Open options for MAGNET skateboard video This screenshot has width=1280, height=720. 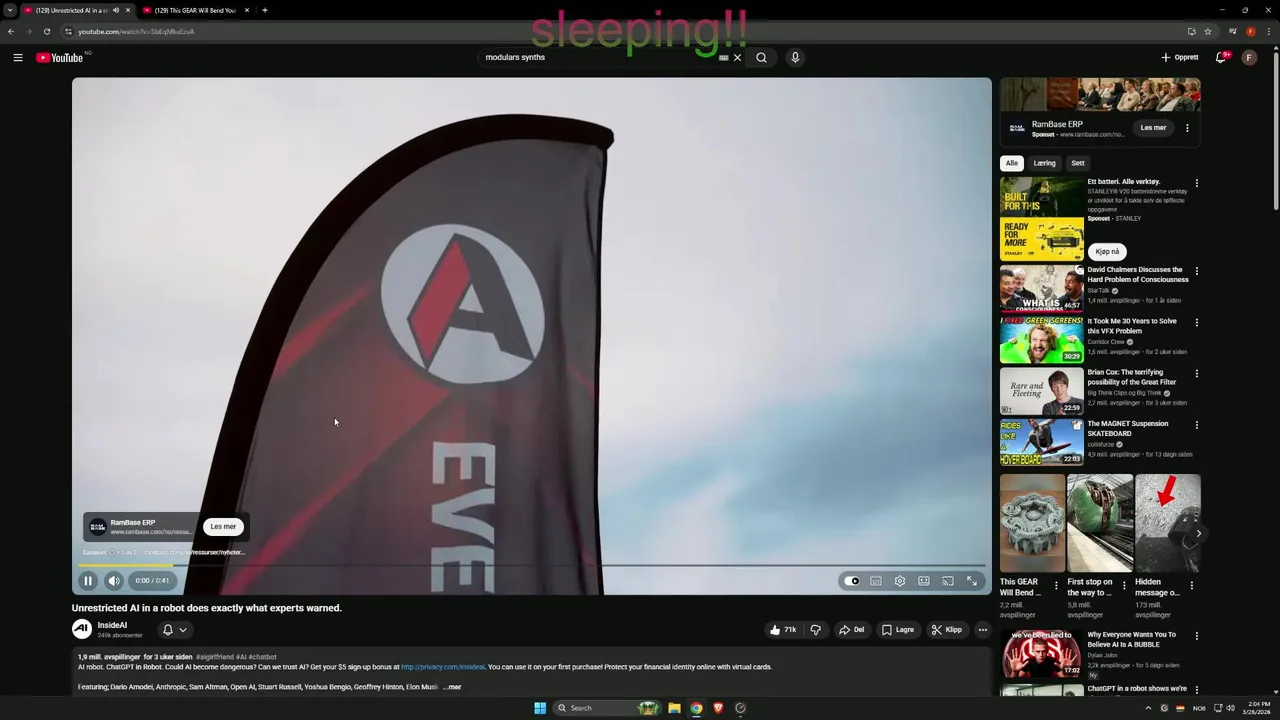[1196, 425]
